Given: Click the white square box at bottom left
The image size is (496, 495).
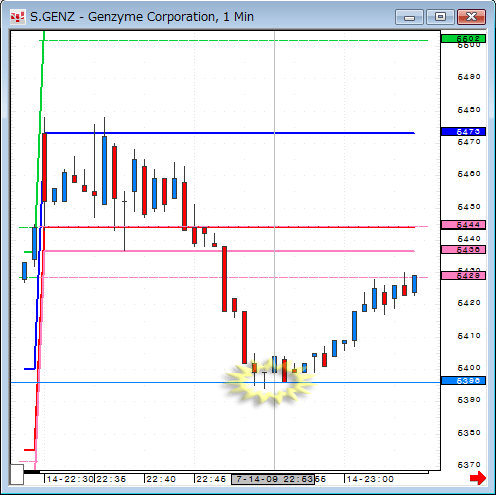Looking at the screenshot, I should (x=17, y=474).
